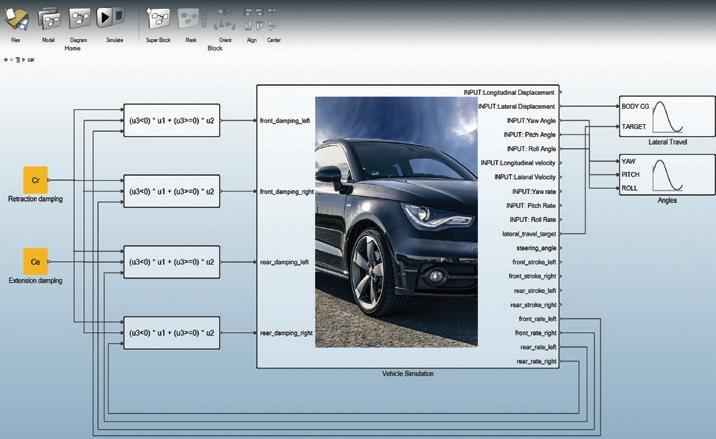This screenshot has width=716, height=439.
Task: Click the rear_rate_left output port
Action: point(538,347)
